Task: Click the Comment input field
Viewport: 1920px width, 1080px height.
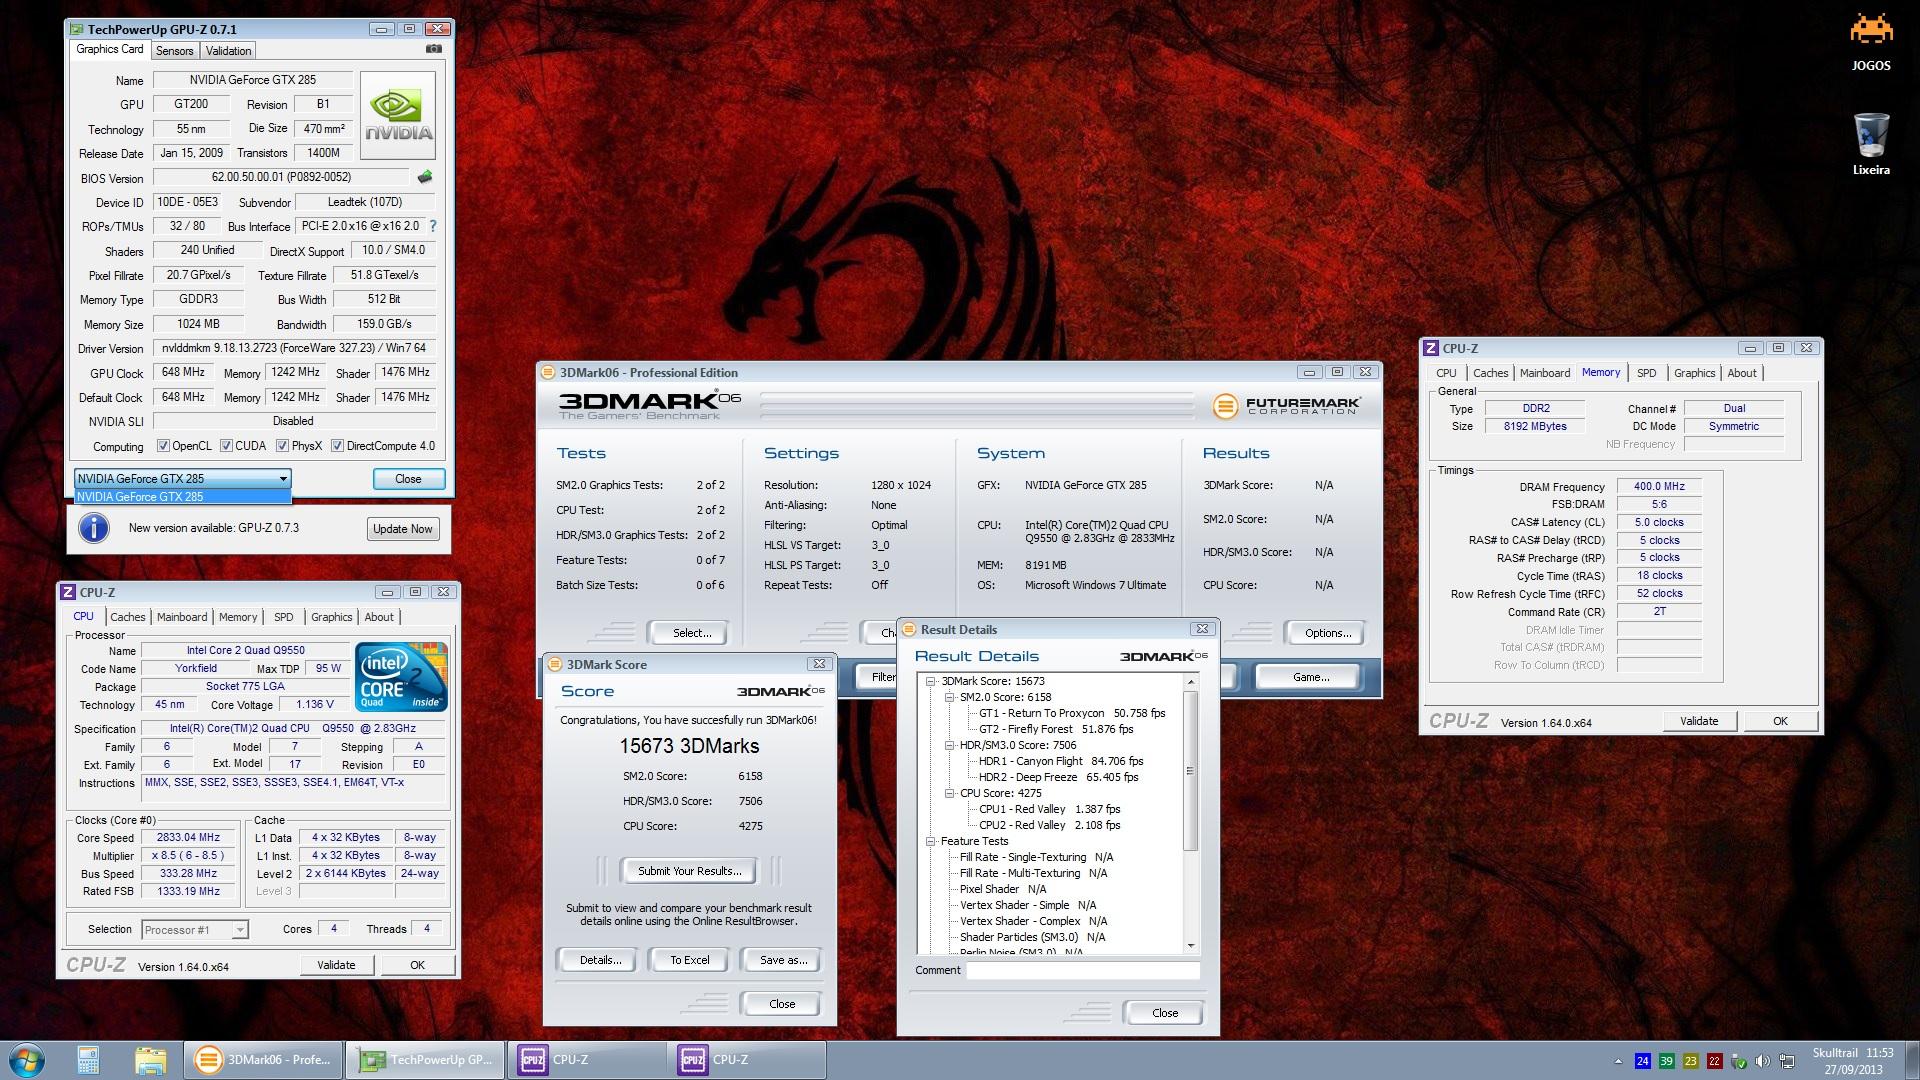Action: 1083,970
